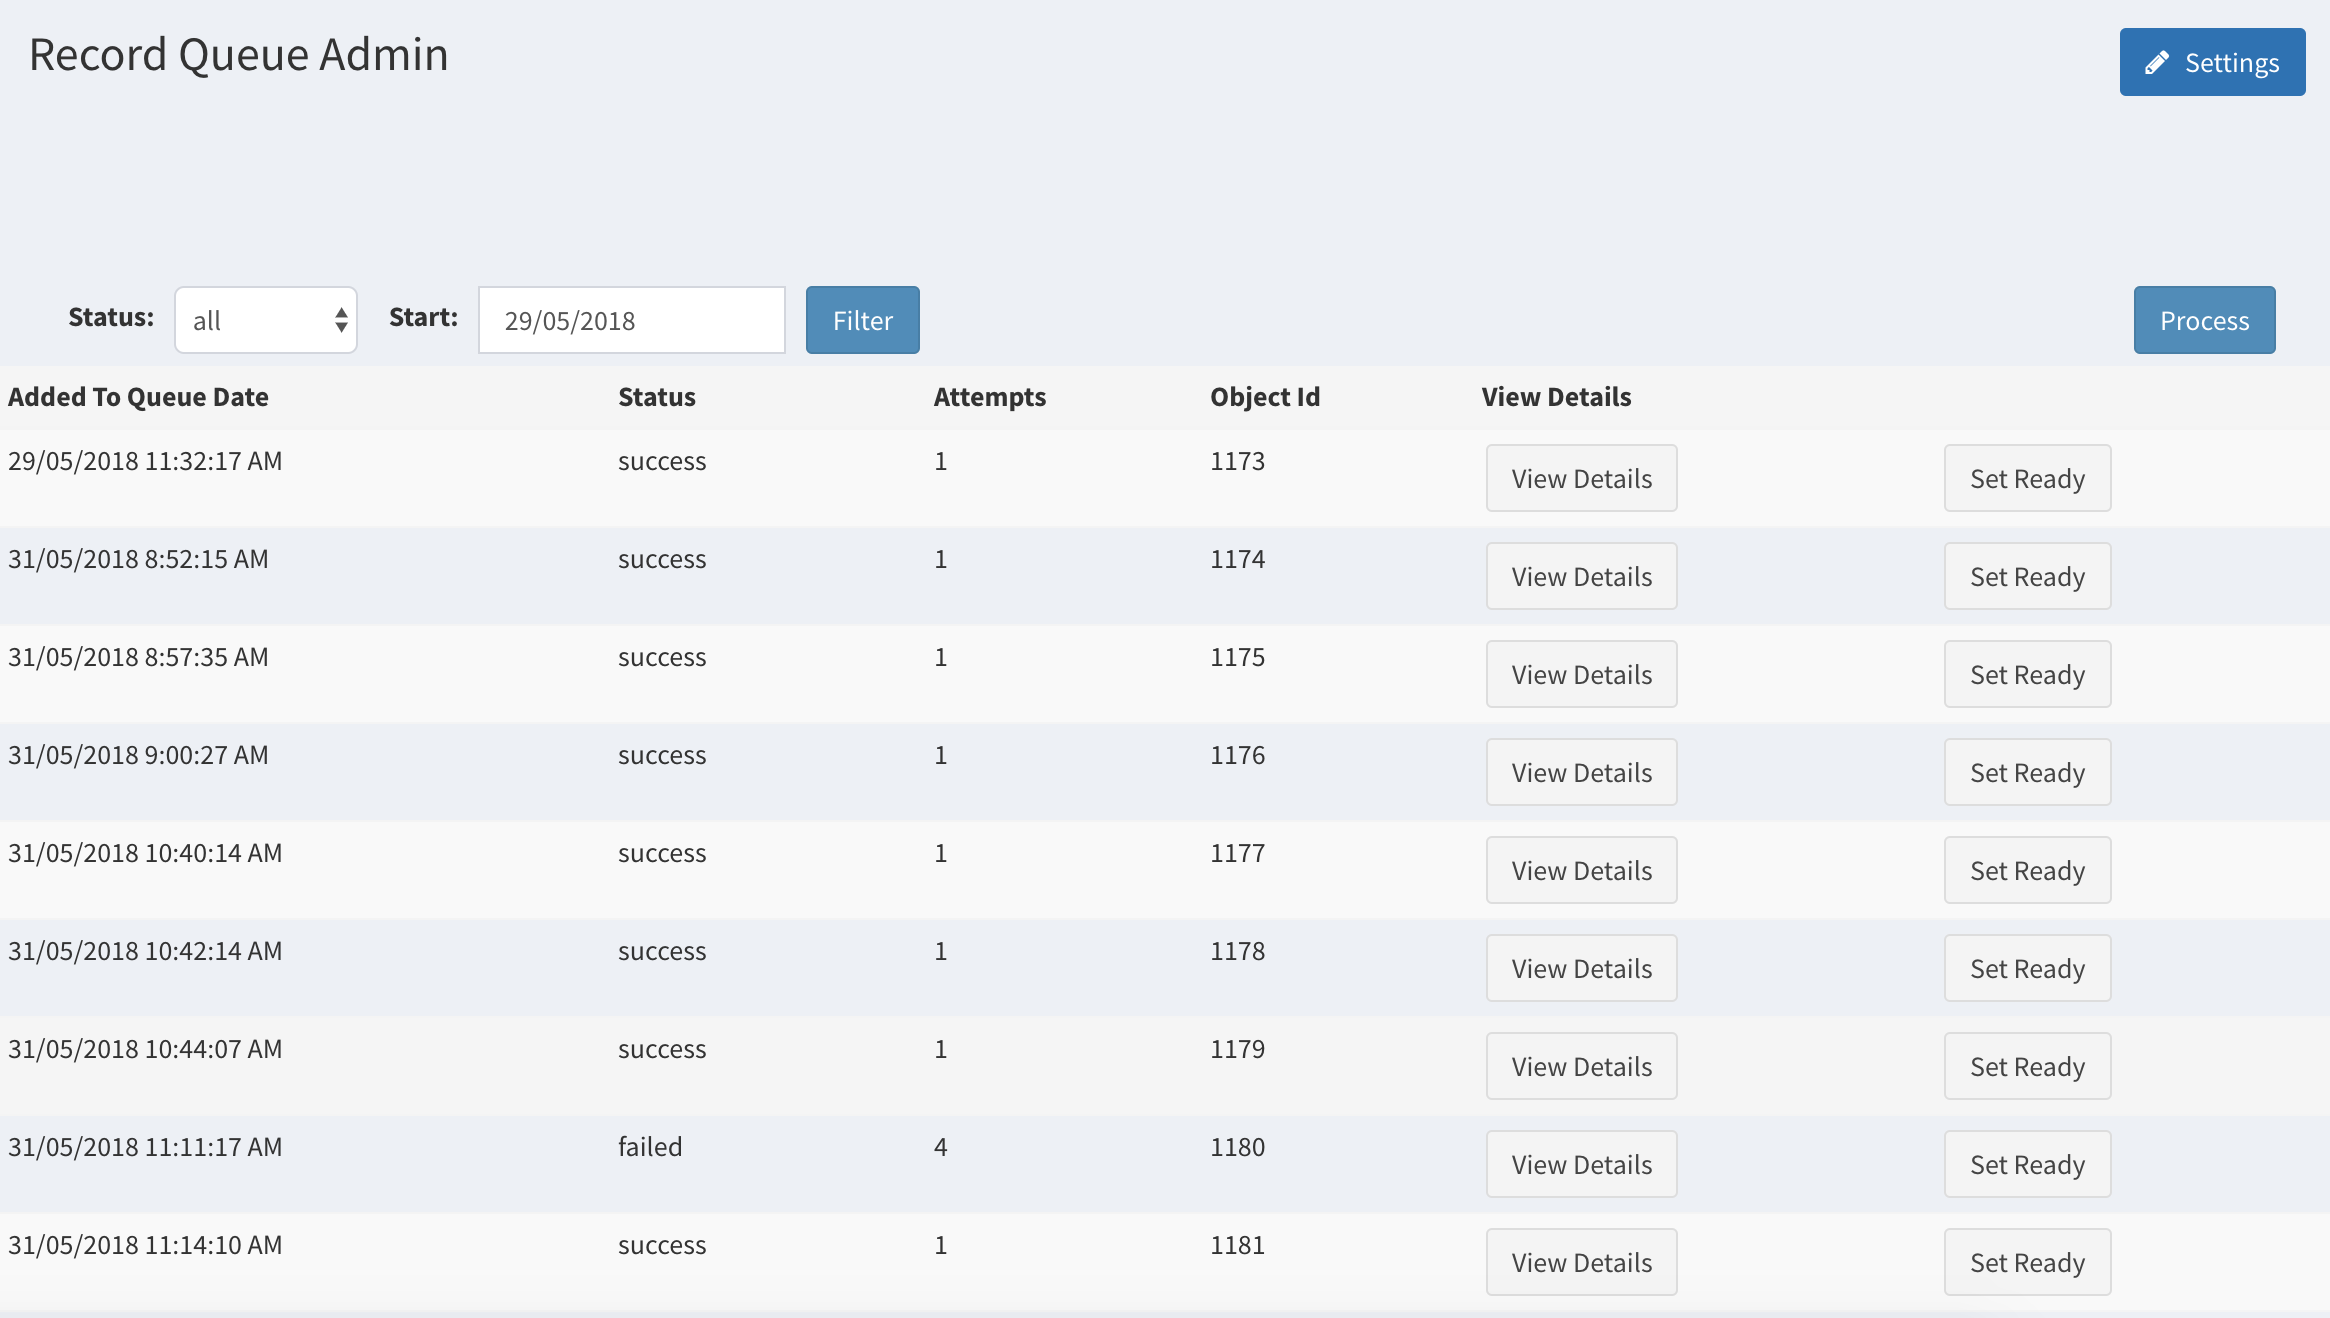
Task: View details for object 1178
Action: point(1581,968)
